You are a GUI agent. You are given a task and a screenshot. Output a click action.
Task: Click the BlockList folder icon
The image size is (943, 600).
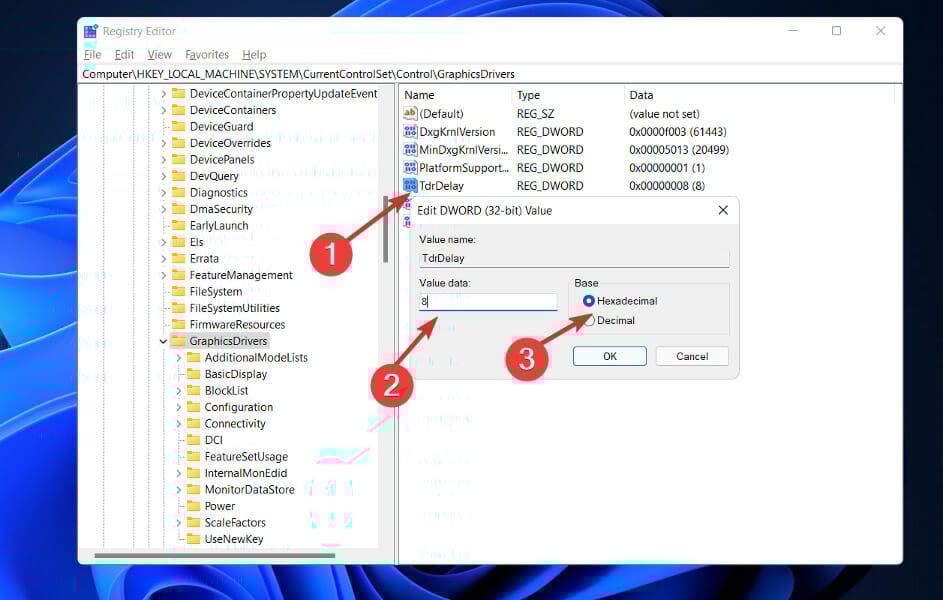(194, 390)
